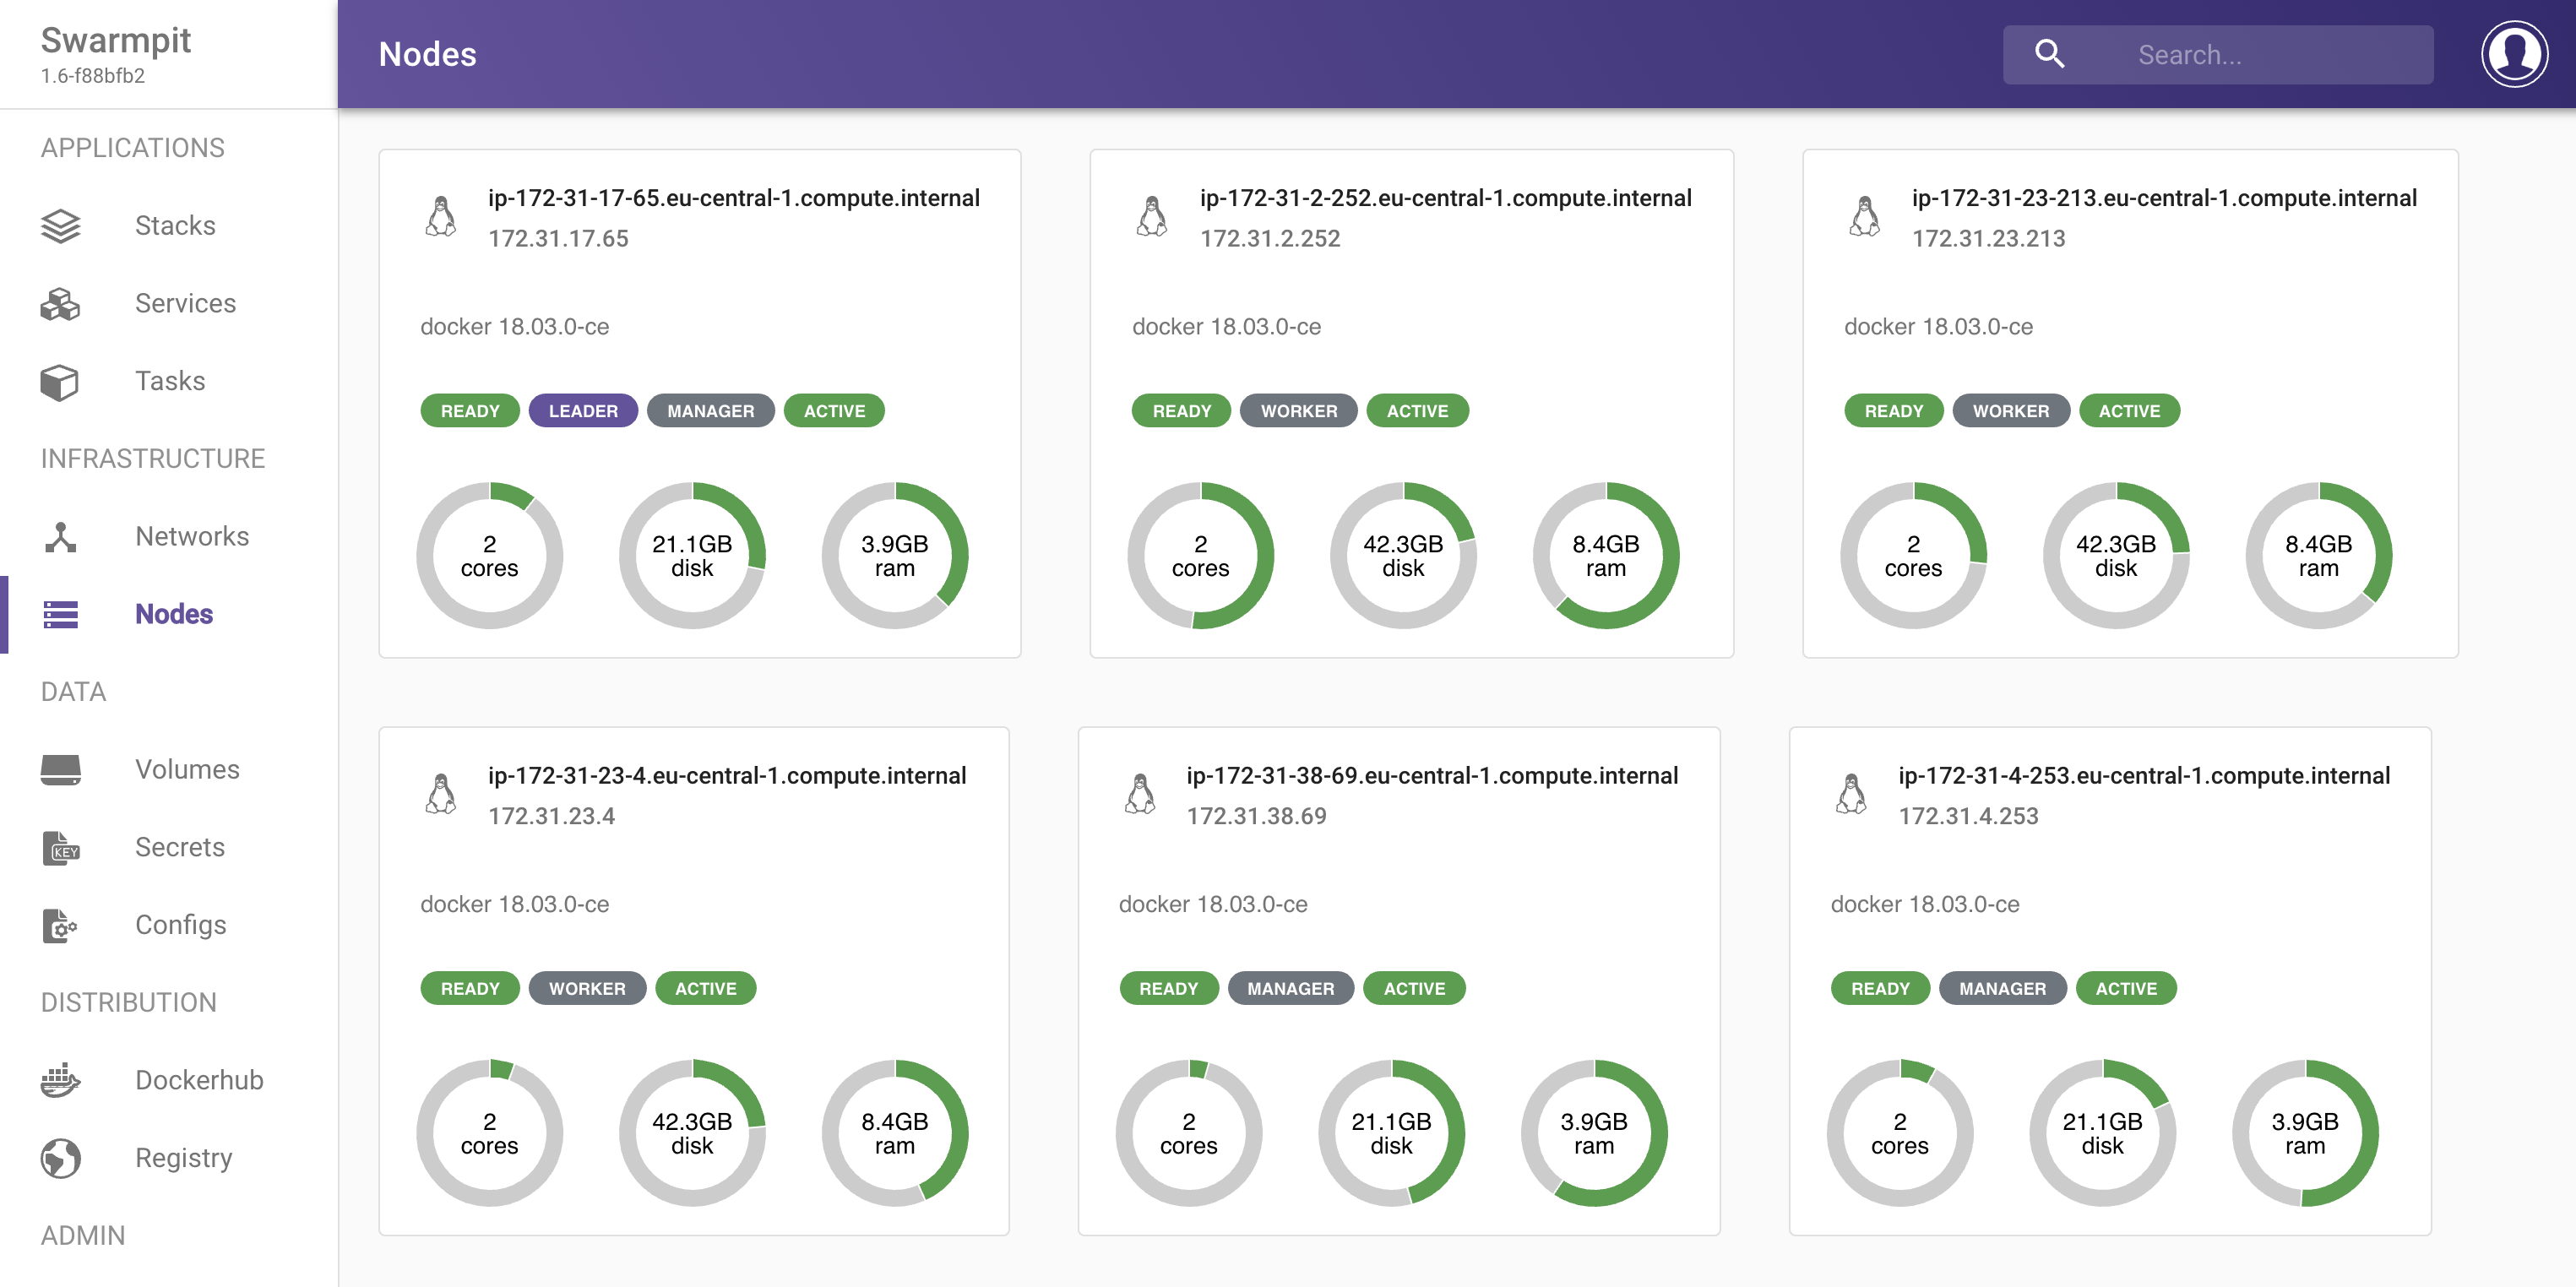Click the Nodes list icon
The height and width of the screenshot is (1287, 2576).
[61, 614]
